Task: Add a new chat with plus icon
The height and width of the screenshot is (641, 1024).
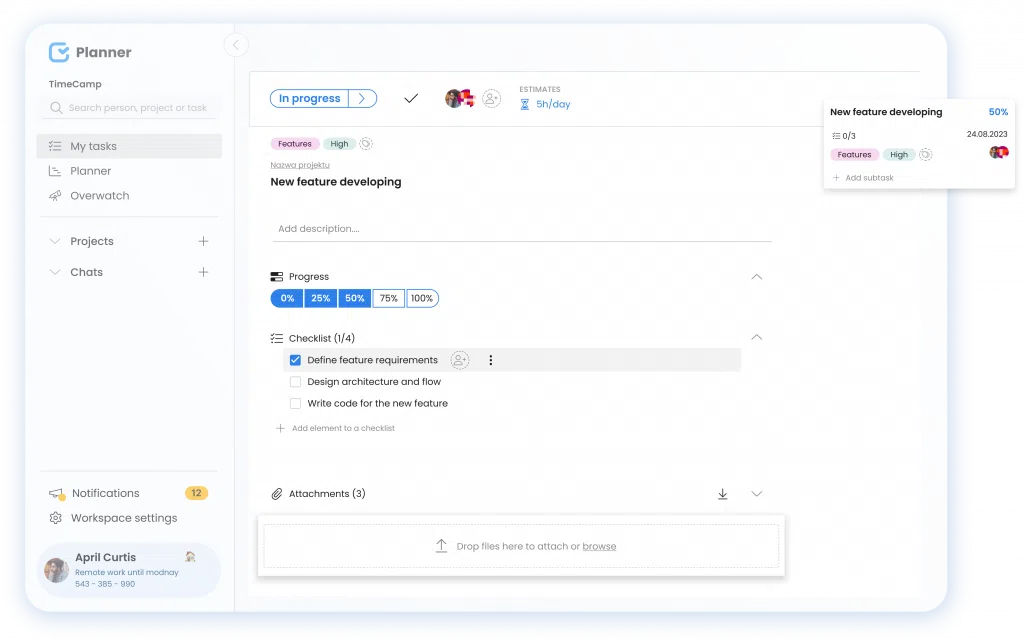Action: click(203, 272)
